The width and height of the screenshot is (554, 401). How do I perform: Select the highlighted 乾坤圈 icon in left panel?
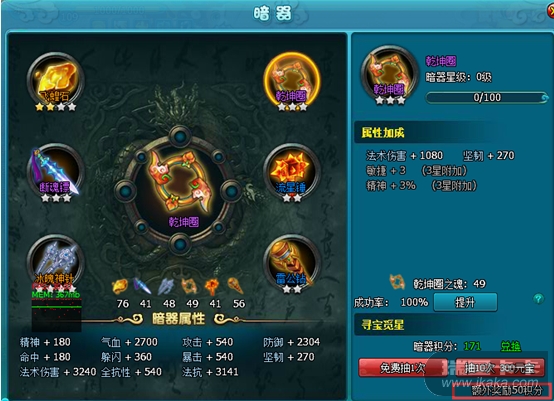click(292, 81)
